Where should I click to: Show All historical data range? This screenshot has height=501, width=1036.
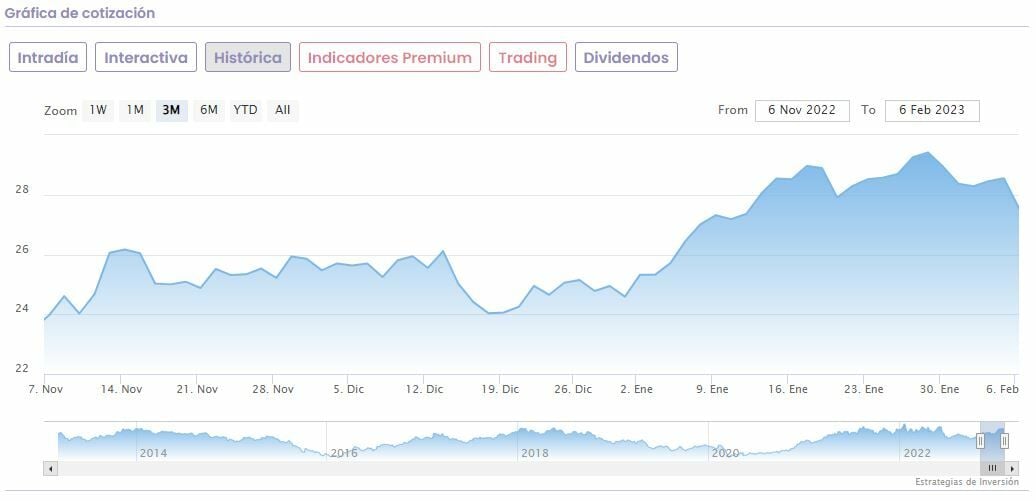[283, 110]
